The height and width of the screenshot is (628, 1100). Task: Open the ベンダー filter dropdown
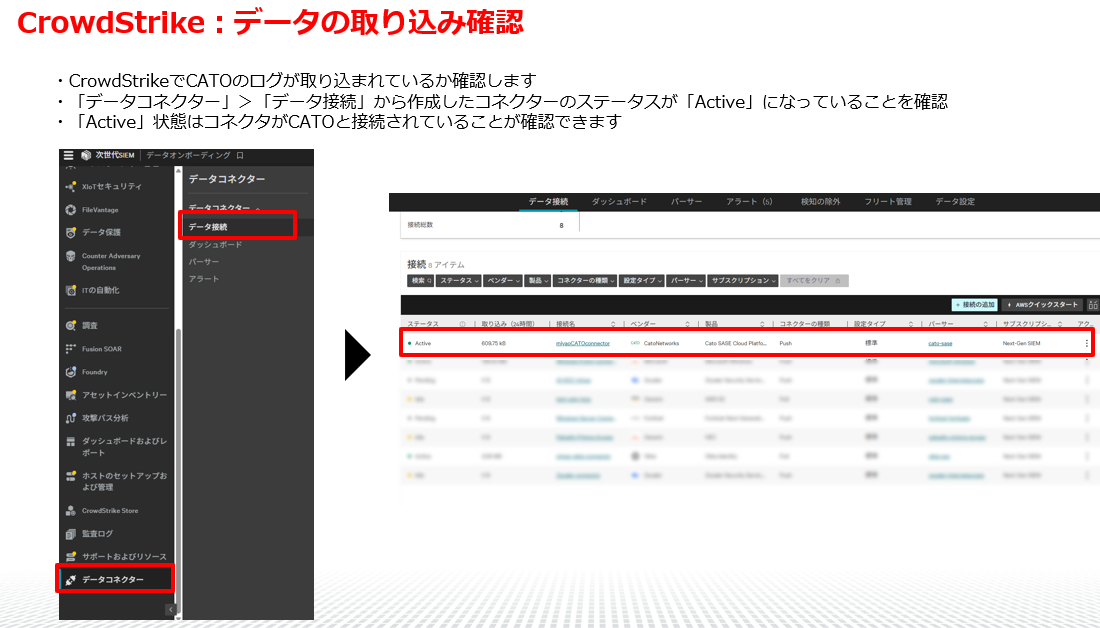pos(503,281)
